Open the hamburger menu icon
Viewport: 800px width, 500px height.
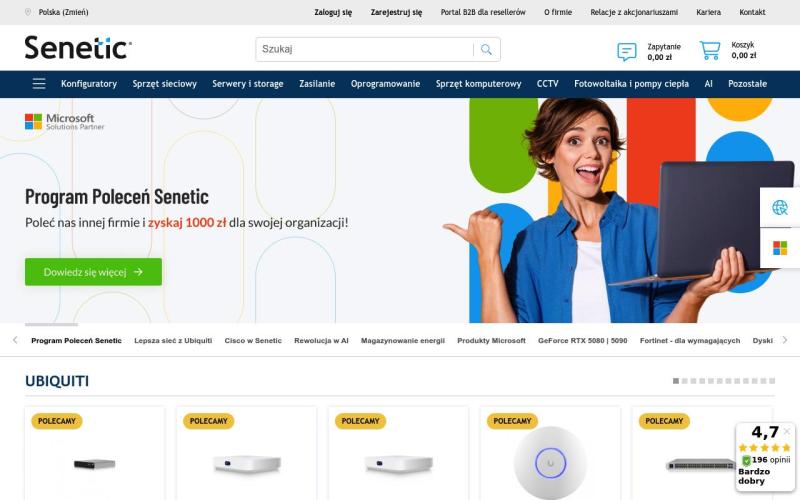(x=39, y=84)
